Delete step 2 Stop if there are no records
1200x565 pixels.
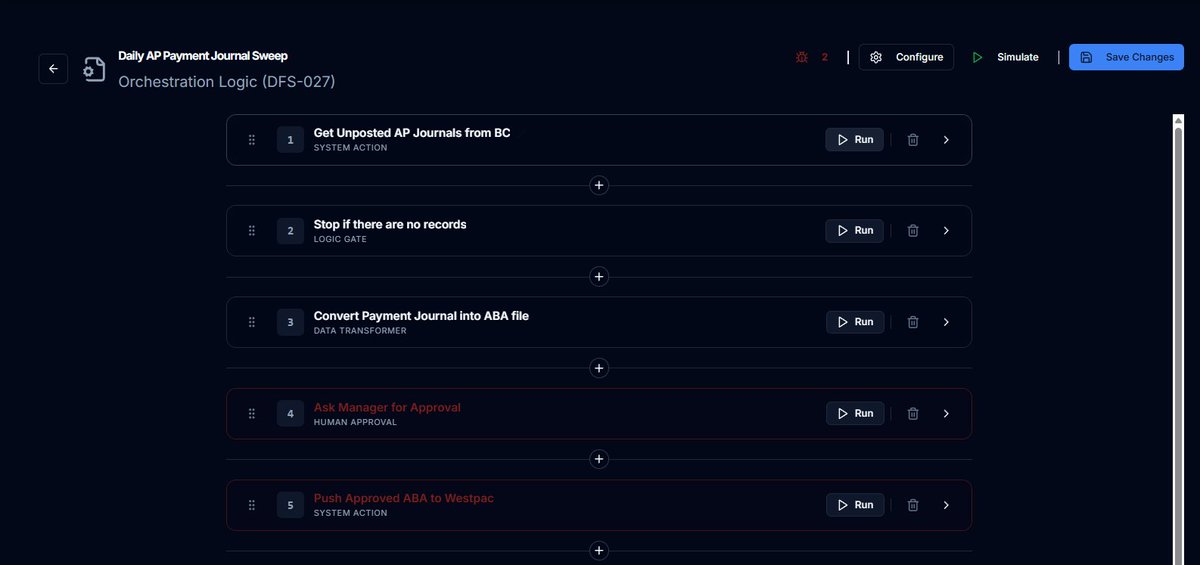[913, 231]
